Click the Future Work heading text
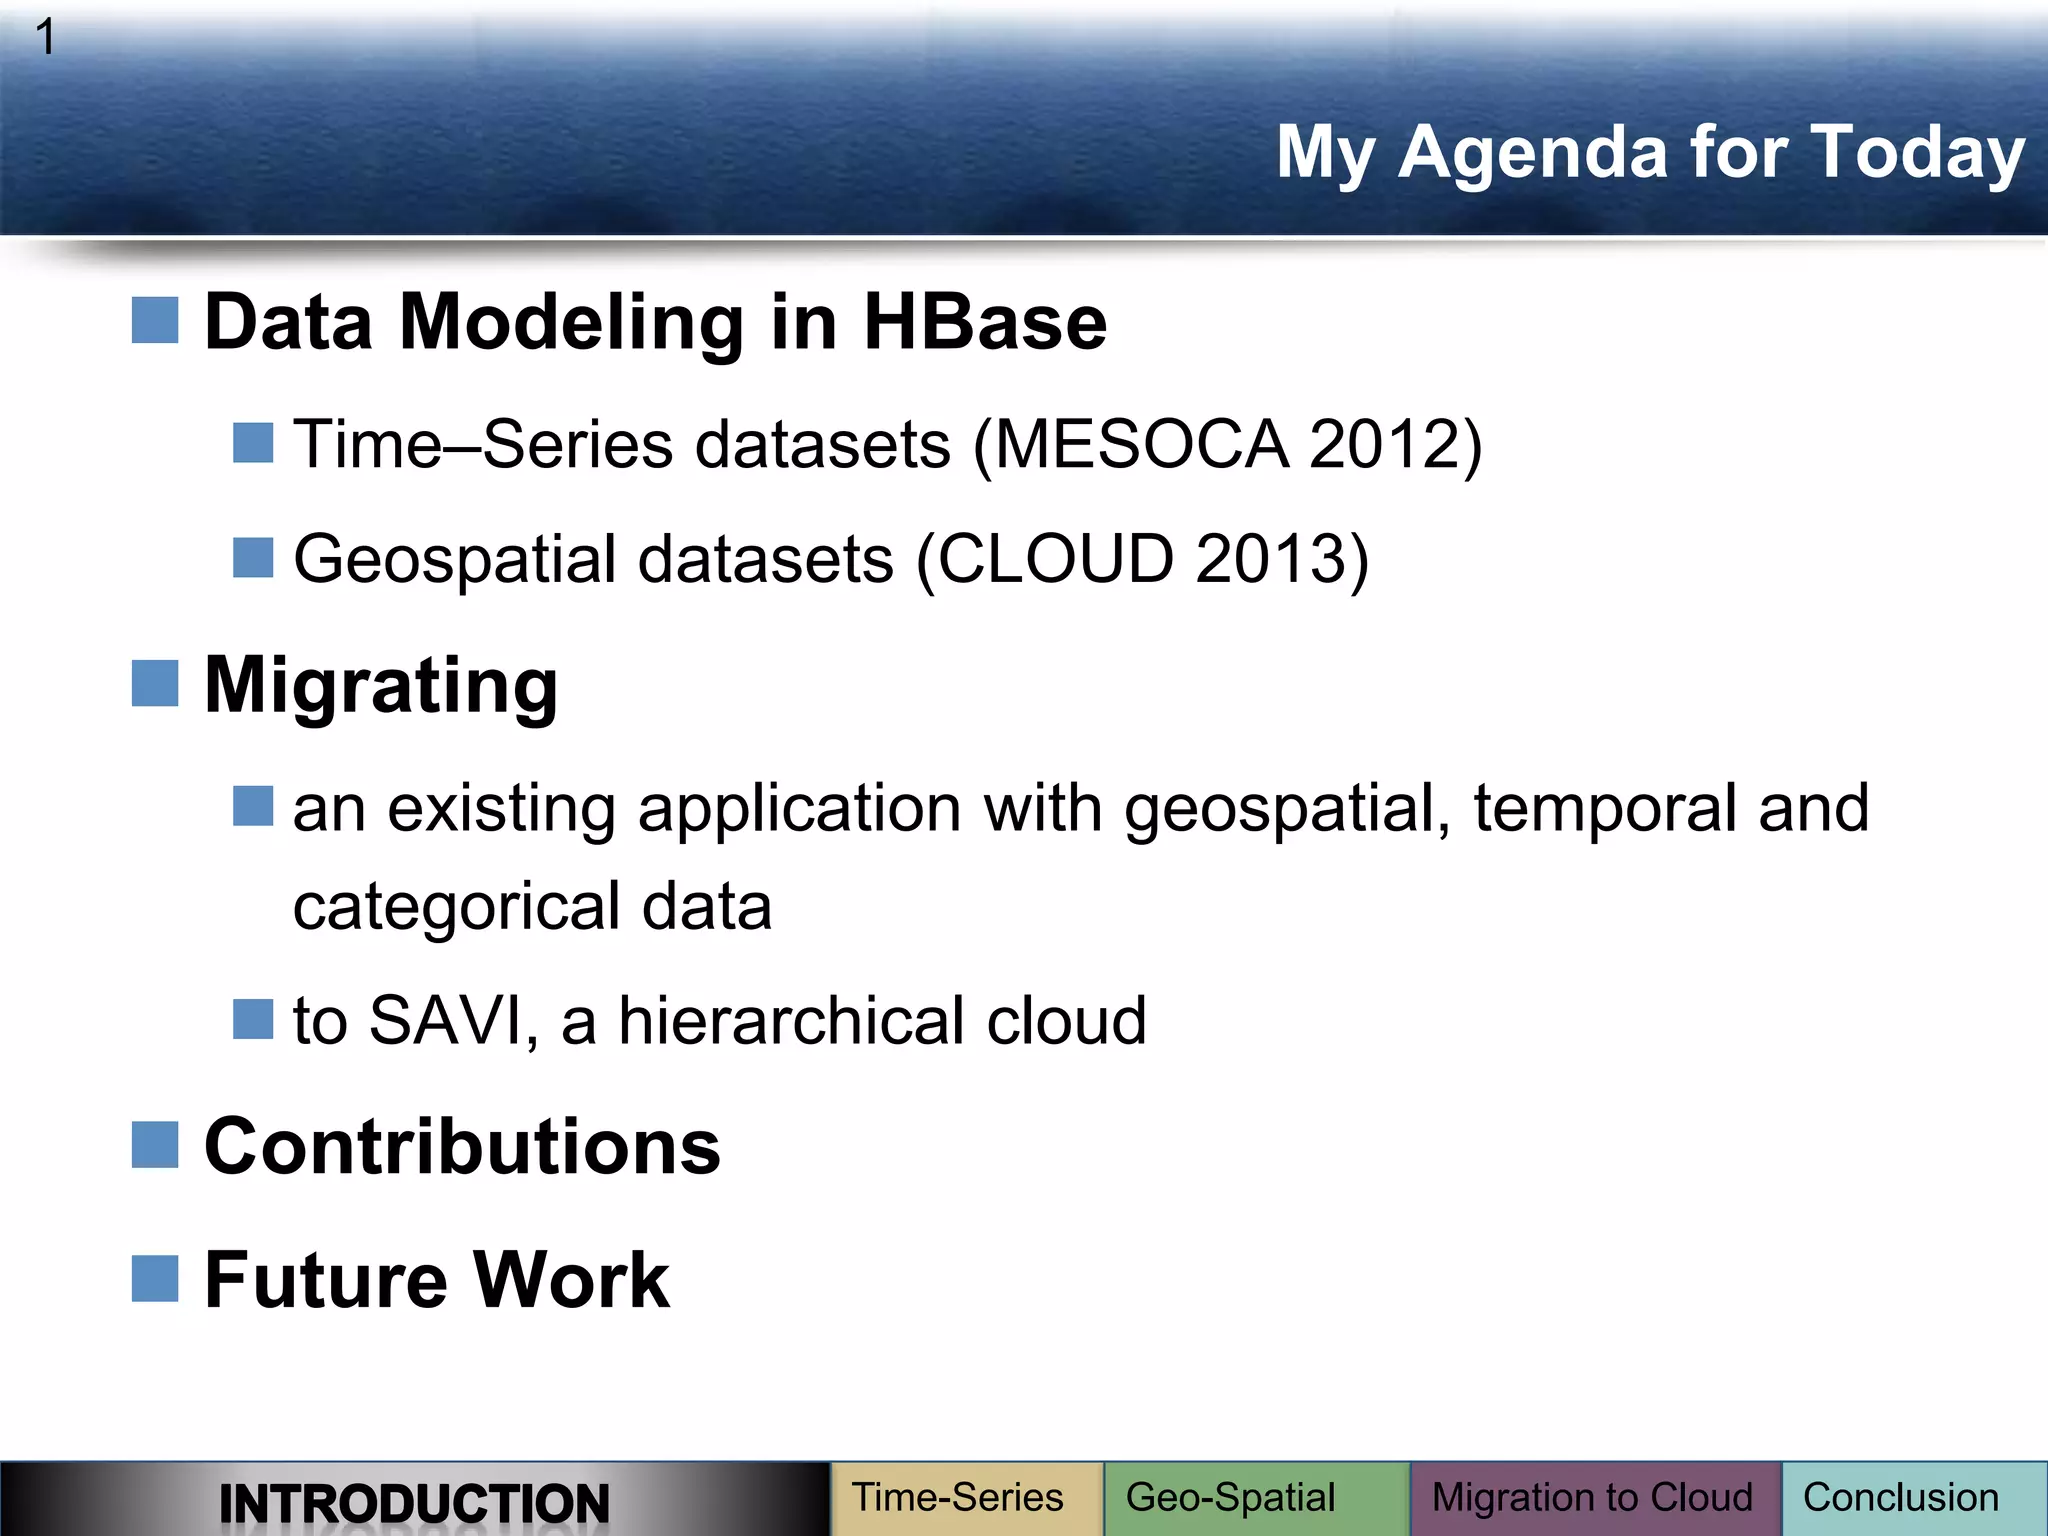Viewport: 2048px width, 1536px height. [437, 1280]
